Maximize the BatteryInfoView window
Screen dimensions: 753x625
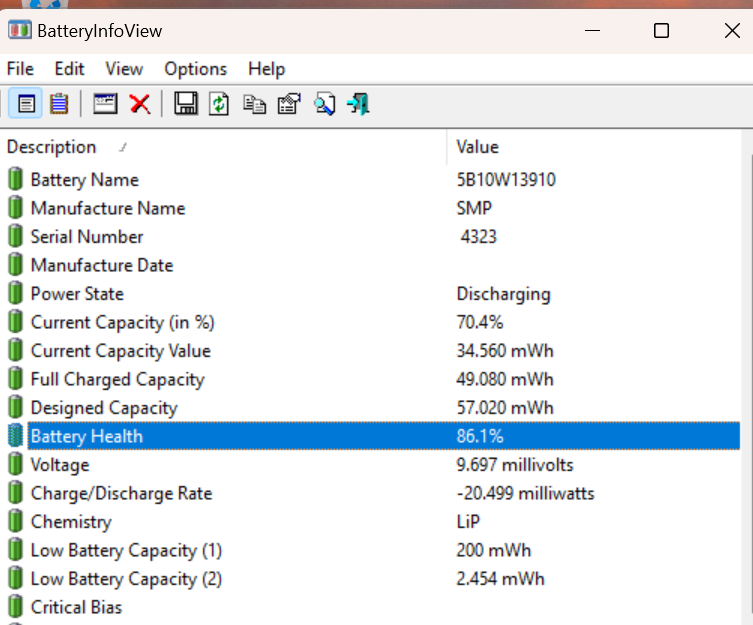point(661,31)
